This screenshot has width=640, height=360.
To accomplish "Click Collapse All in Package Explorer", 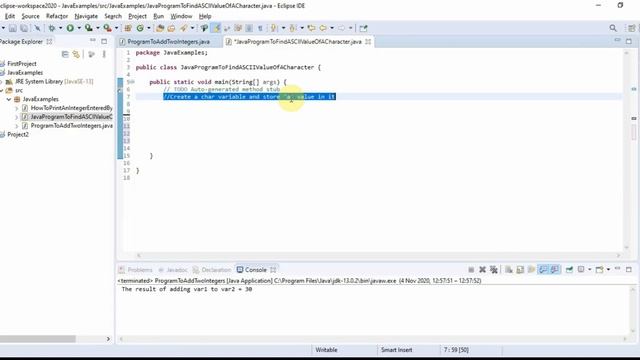I will pyautogui.click(x=65, y=54).
